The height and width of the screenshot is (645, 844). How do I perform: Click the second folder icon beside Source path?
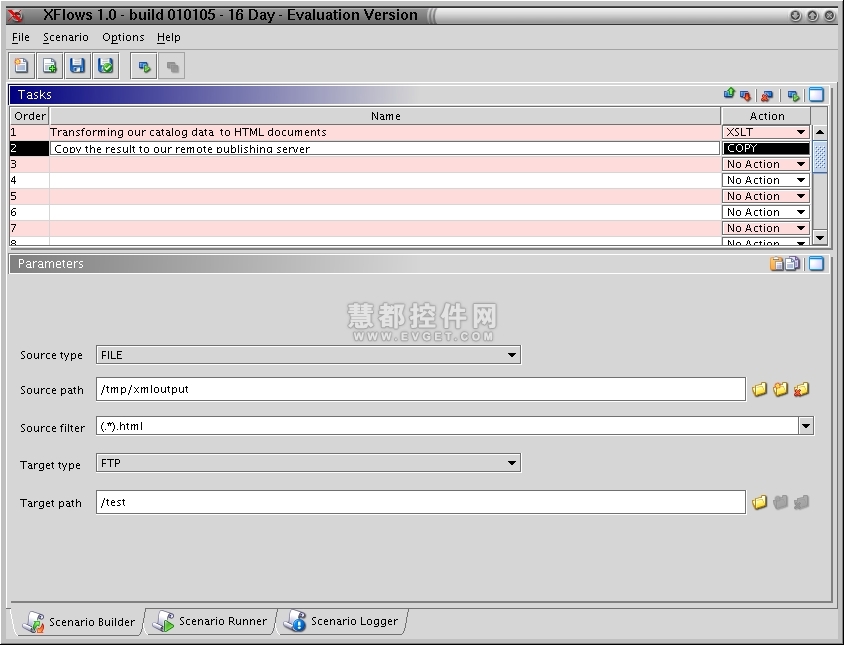coord(780,389)
